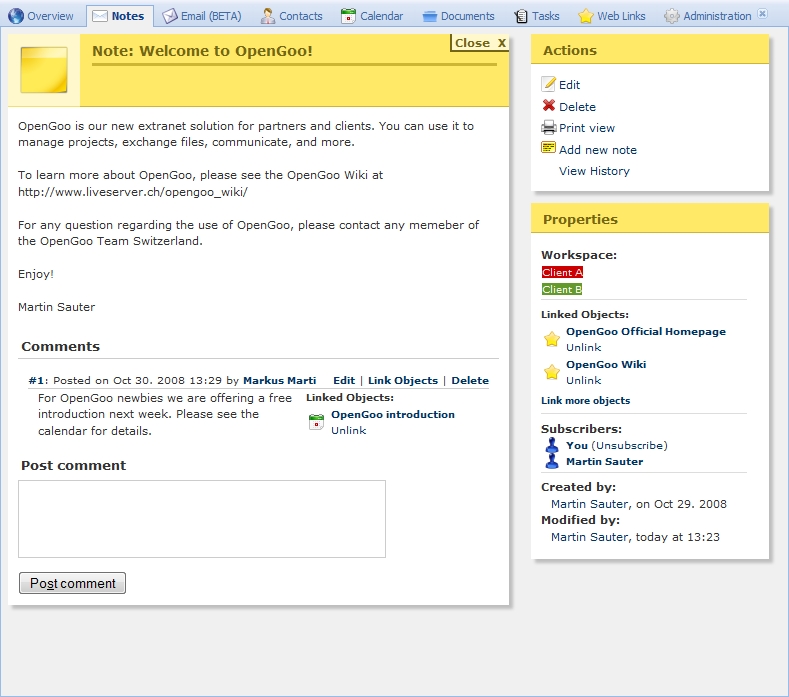Click the Tasks clipboard icon
Screen dimensions: 789x697
(x=521, y=16)
